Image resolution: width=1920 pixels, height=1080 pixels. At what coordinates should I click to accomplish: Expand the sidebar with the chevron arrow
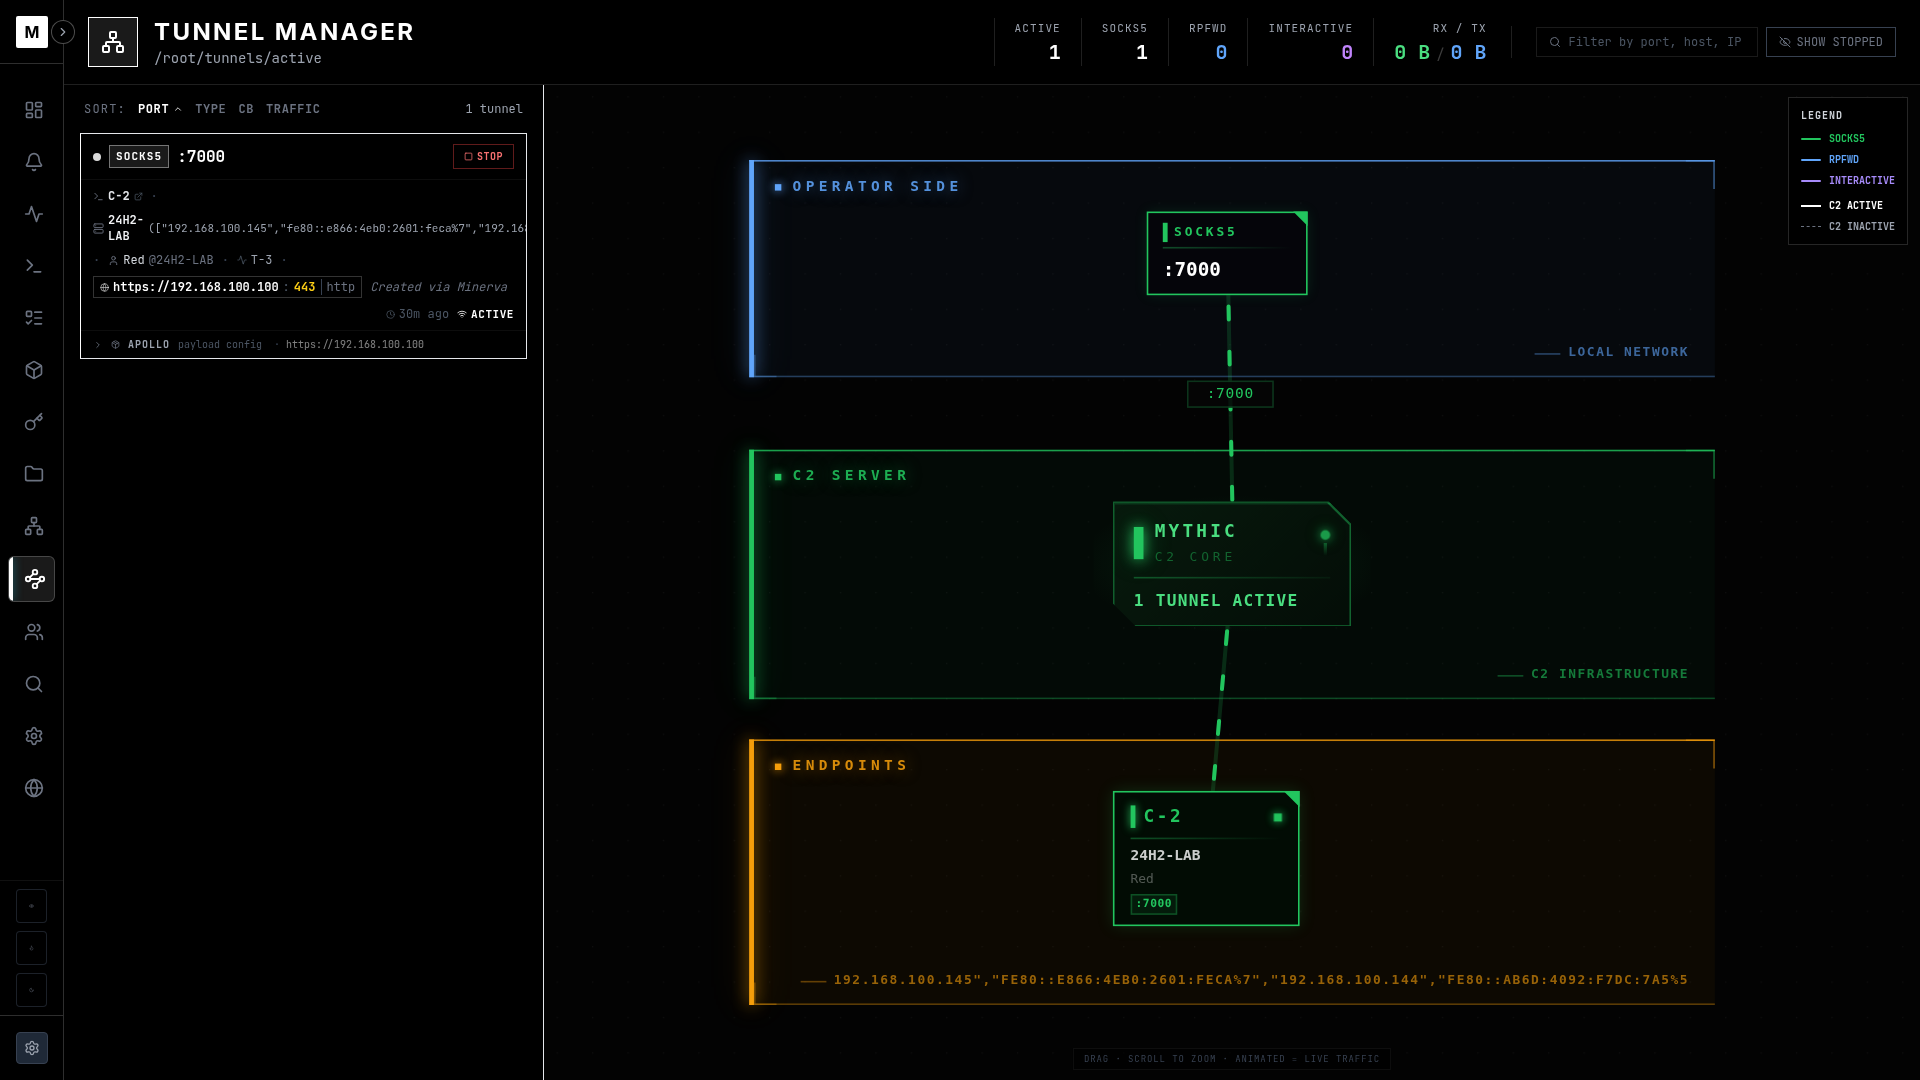point(63,32)
